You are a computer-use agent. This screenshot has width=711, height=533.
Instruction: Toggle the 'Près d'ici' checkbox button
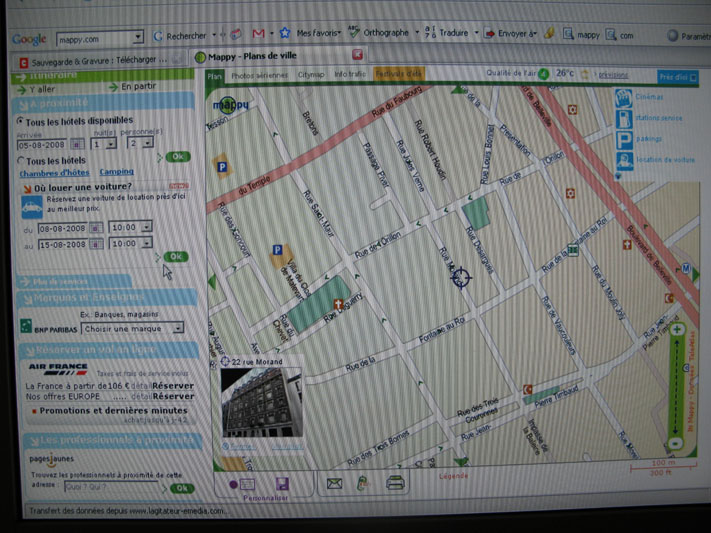pos(677,77)
